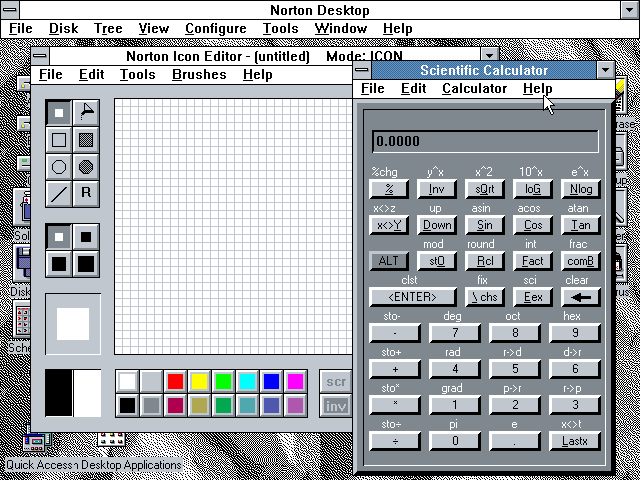
Task: Click the number 7 key
Action: pyautogui.click(x=455, y=333)
